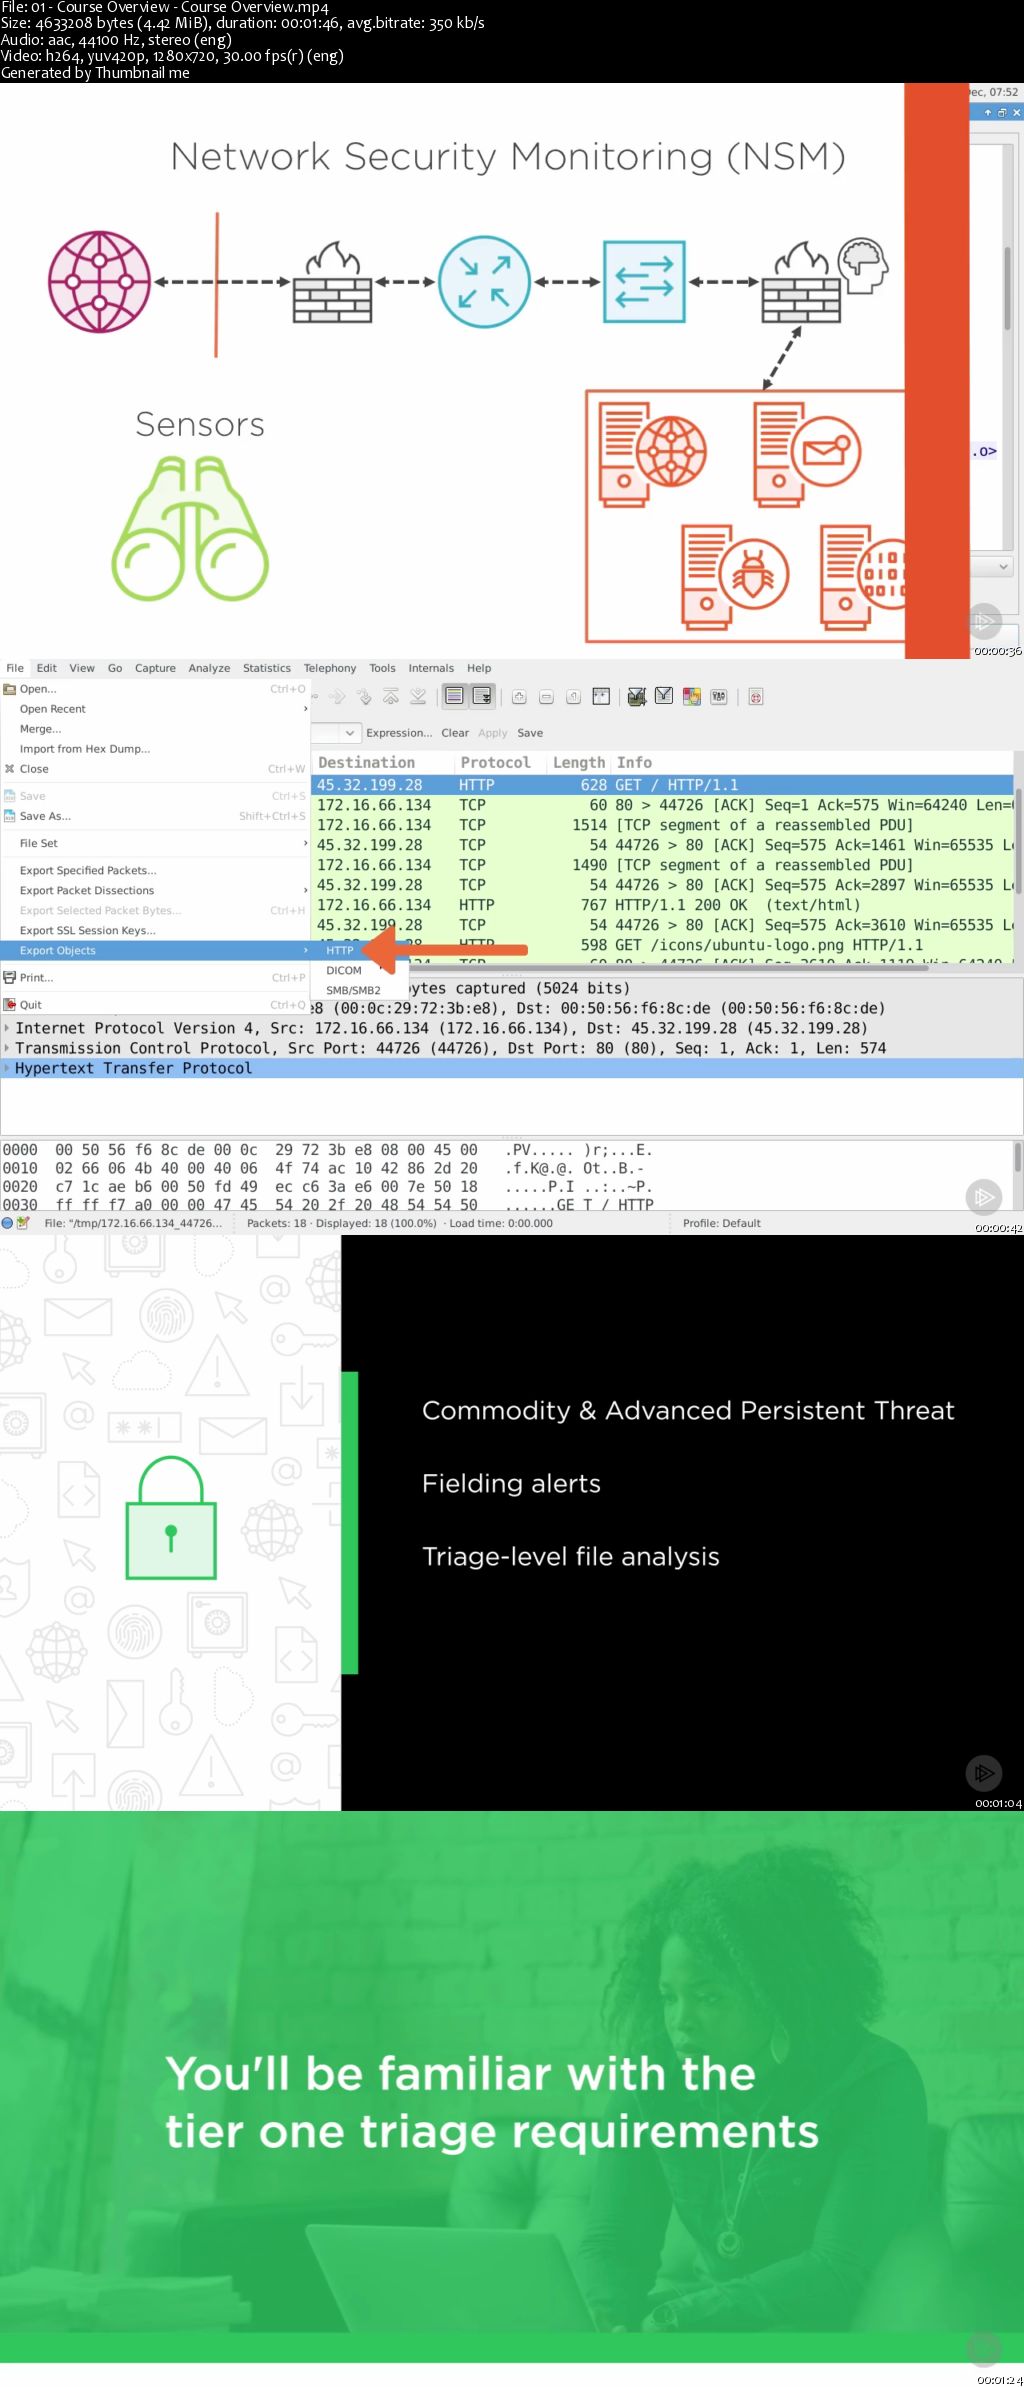Open the Capture menu
Viewport: 1024px width, 2387px height.
coord(155,668)
